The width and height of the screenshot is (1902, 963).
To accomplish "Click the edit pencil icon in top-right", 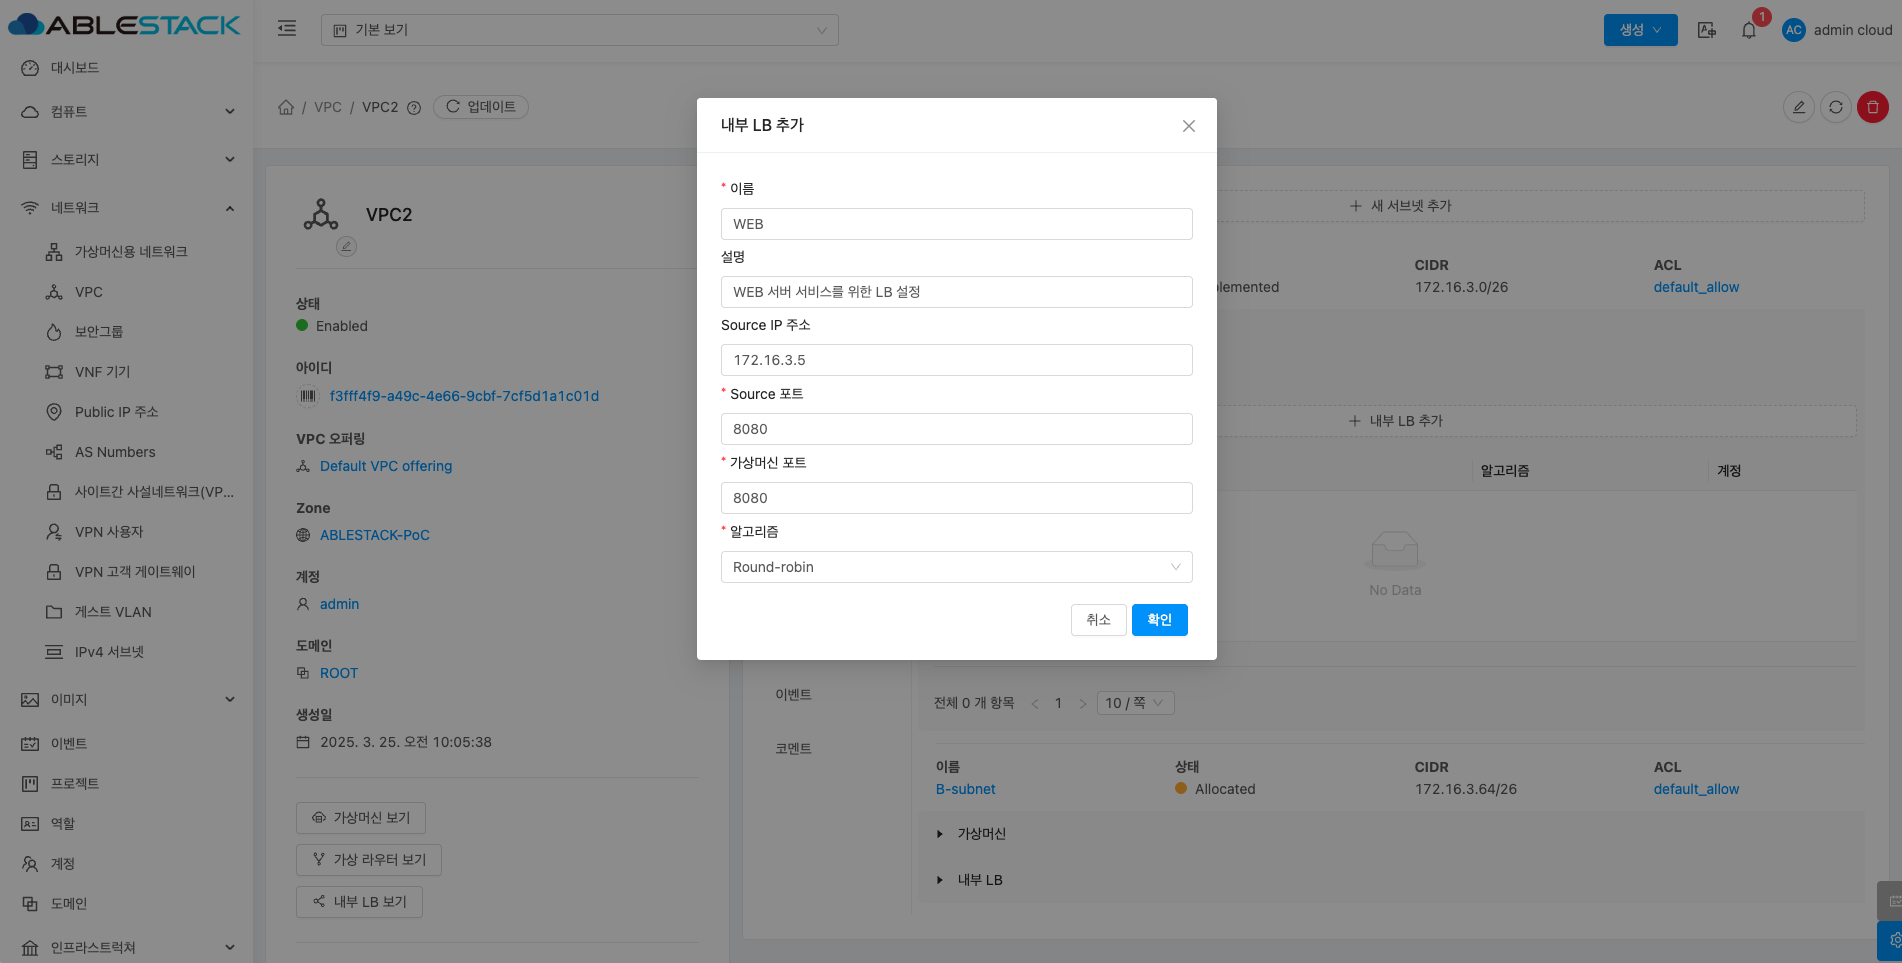I will coord(1799,107).
